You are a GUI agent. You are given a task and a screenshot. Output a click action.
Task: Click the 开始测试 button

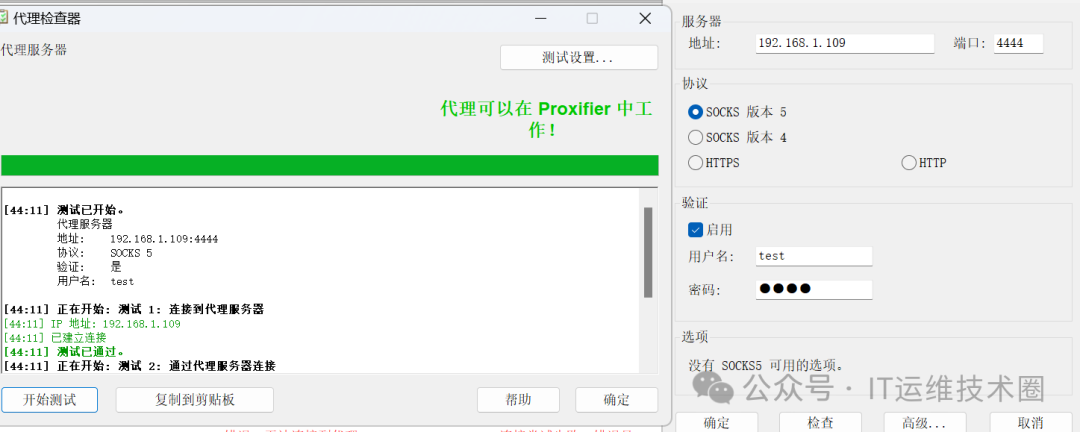pyautogui.click(x=50, y=400)
